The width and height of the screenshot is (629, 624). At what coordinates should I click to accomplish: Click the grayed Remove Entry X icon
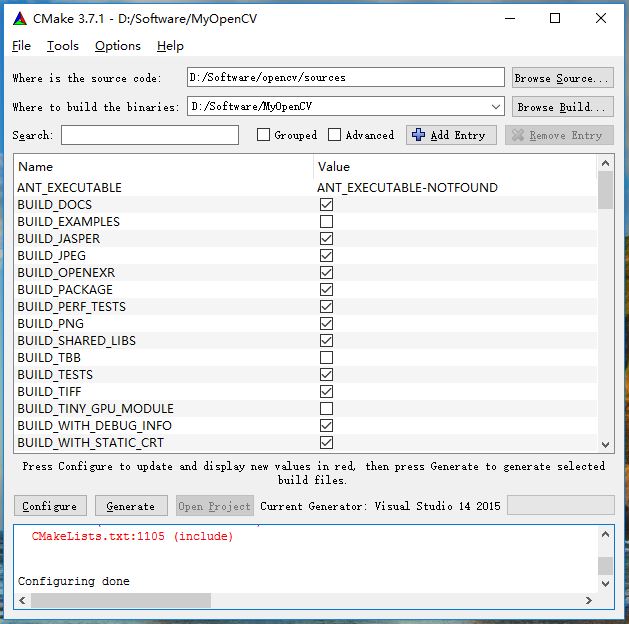click(517, 135)
